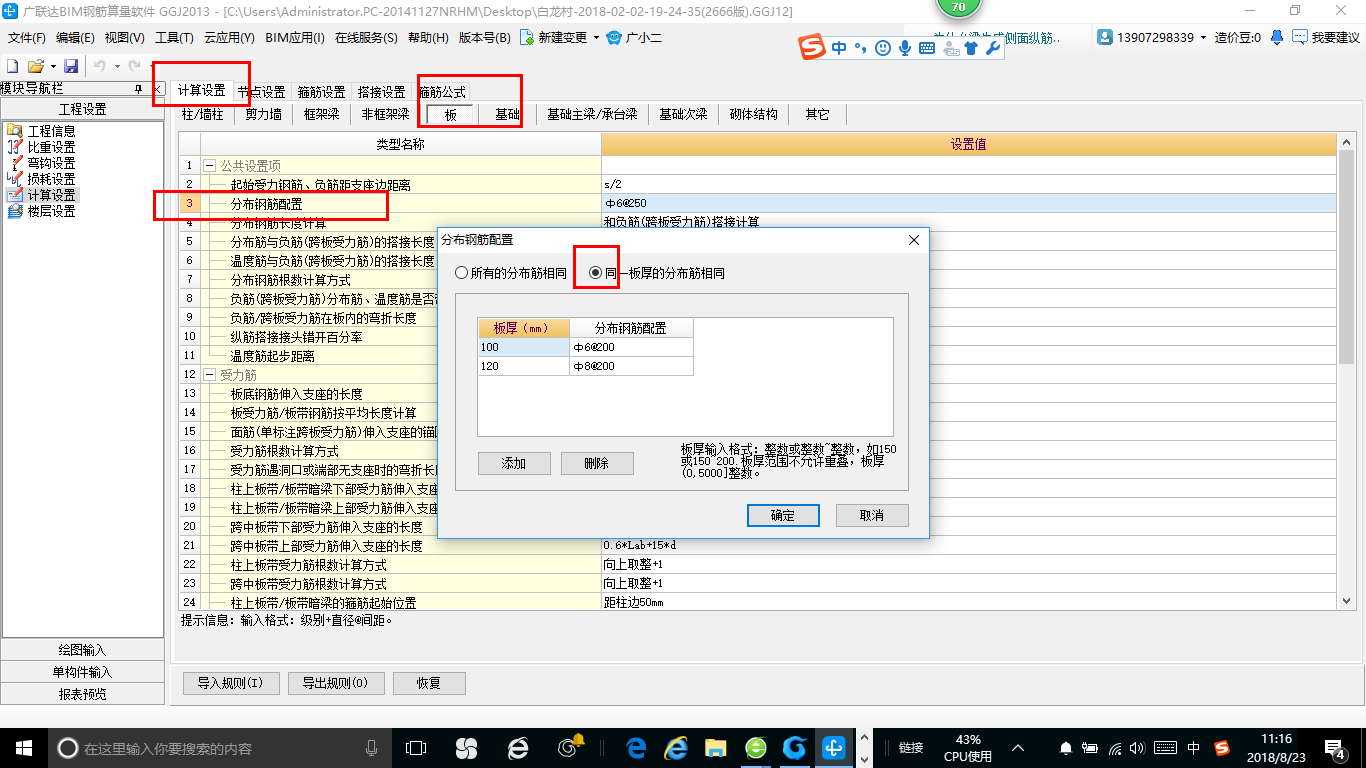The width and height of the screenshot is (1366, 768).
Task: Click the 添加 button
Action: 514,463
